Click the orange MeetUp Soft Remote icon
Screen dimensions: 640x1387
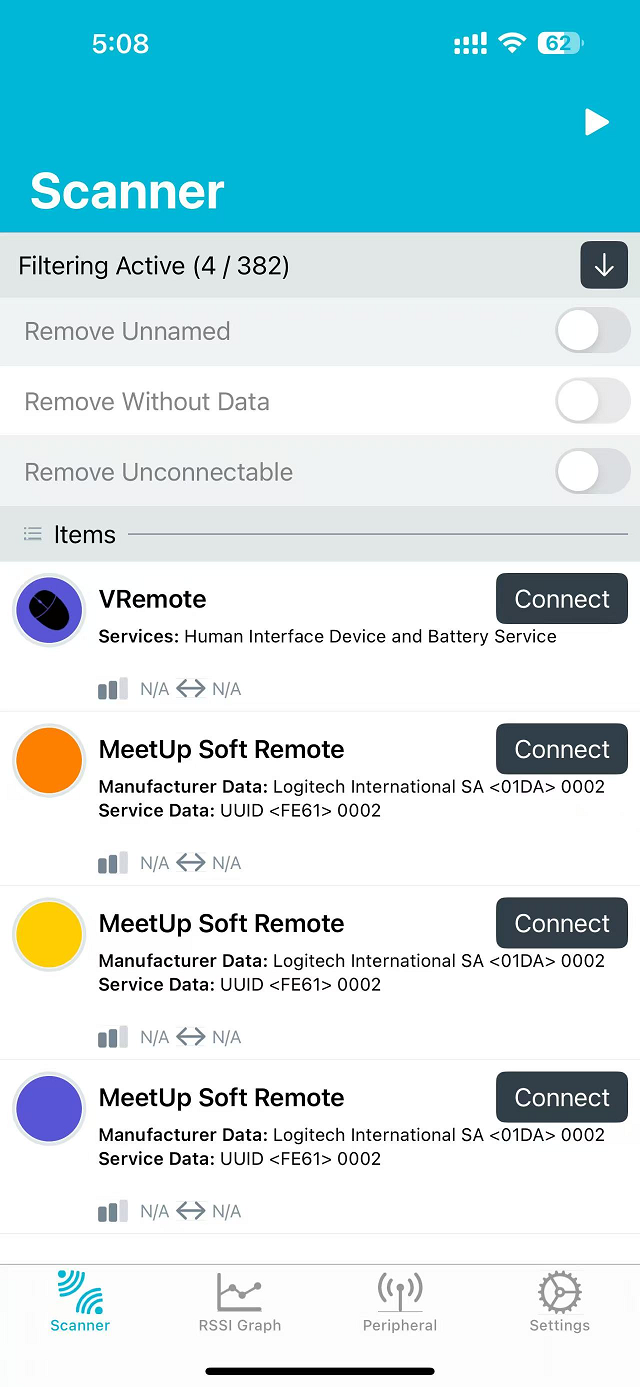[49, 760]
